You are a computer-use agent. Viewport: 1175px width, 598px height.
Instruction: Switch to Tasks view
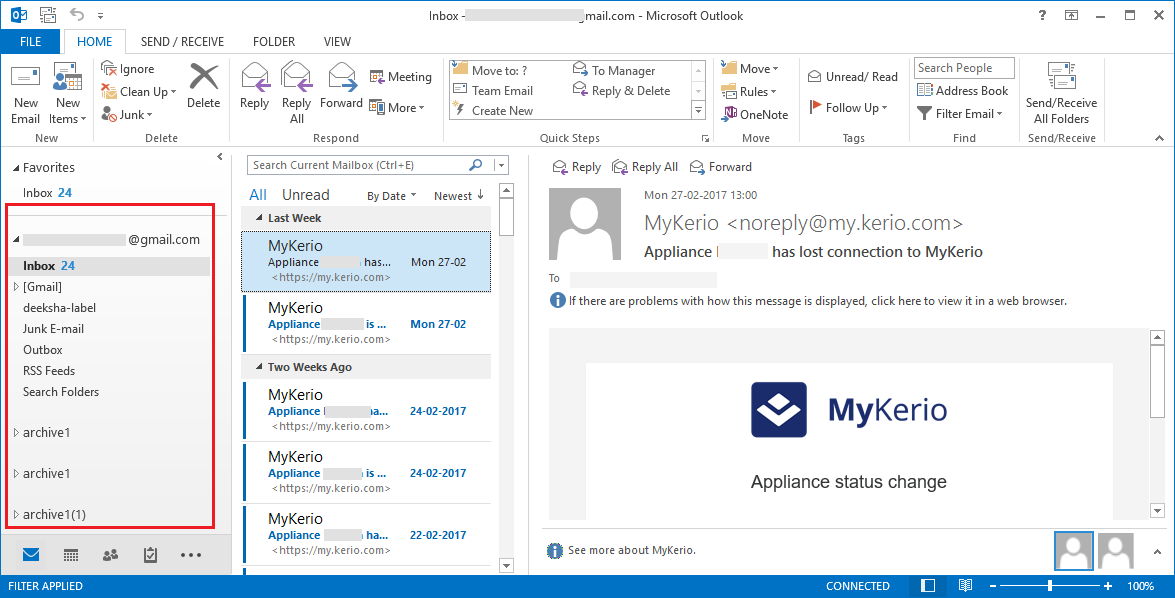click(151, 555)
